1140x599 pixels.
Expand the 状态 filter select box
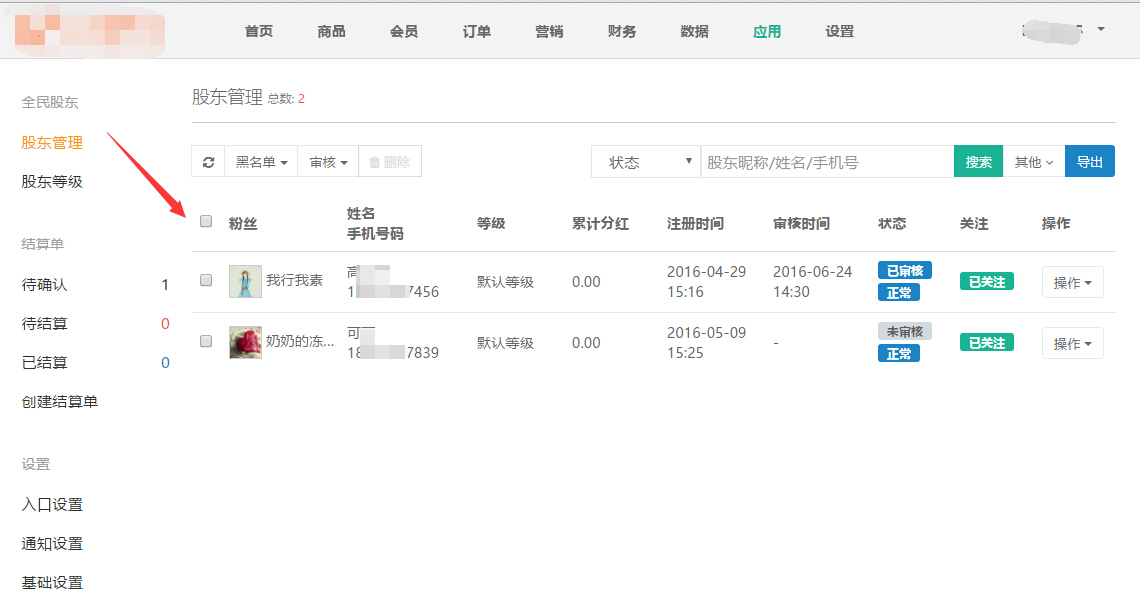(646, 162)
